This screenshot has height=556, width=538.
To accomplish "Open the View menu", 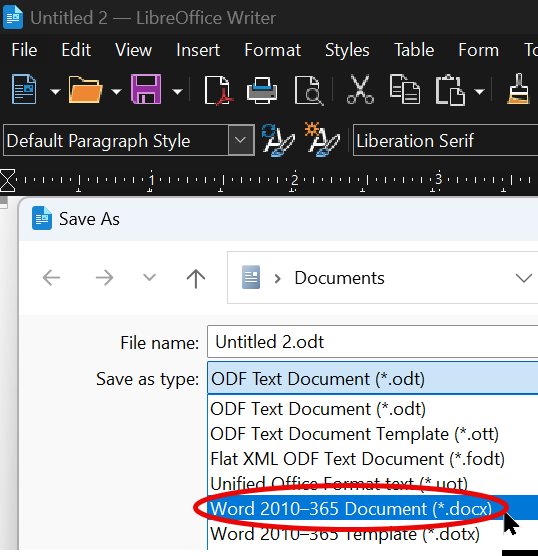I will 133,50.
